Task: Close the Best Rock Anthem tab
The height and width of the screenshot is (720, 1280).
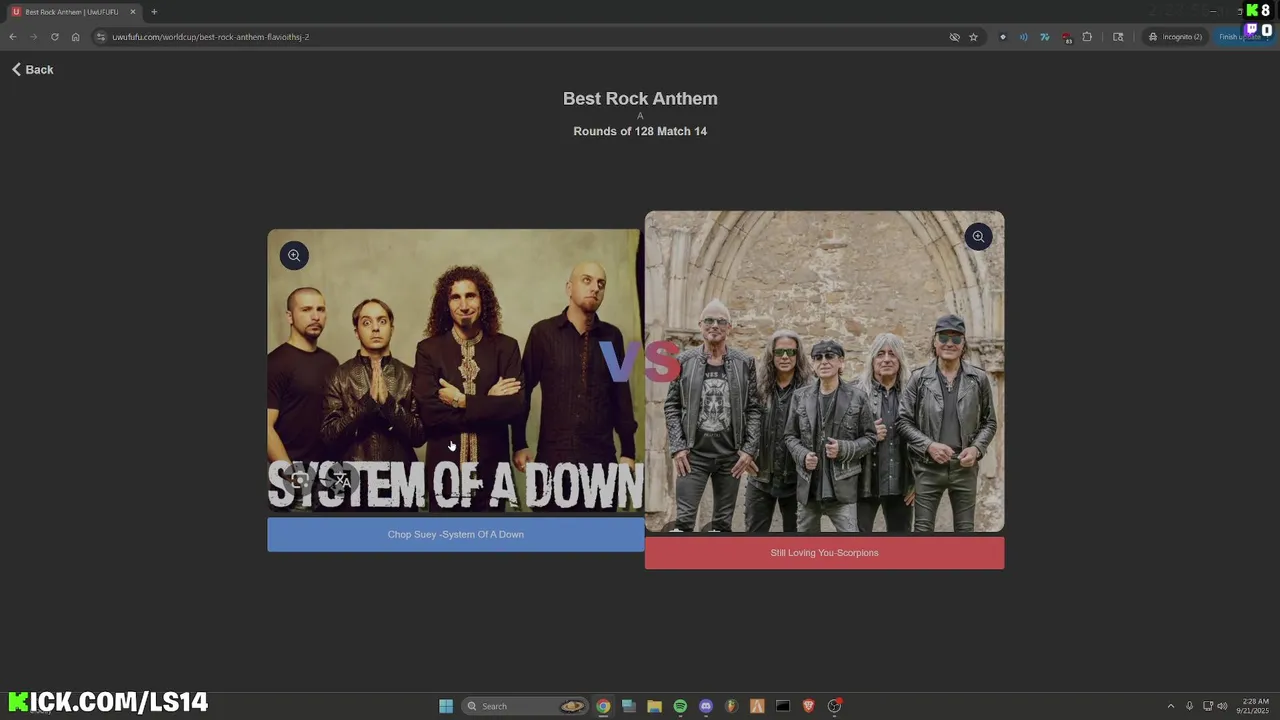Action: coord(133,12)
